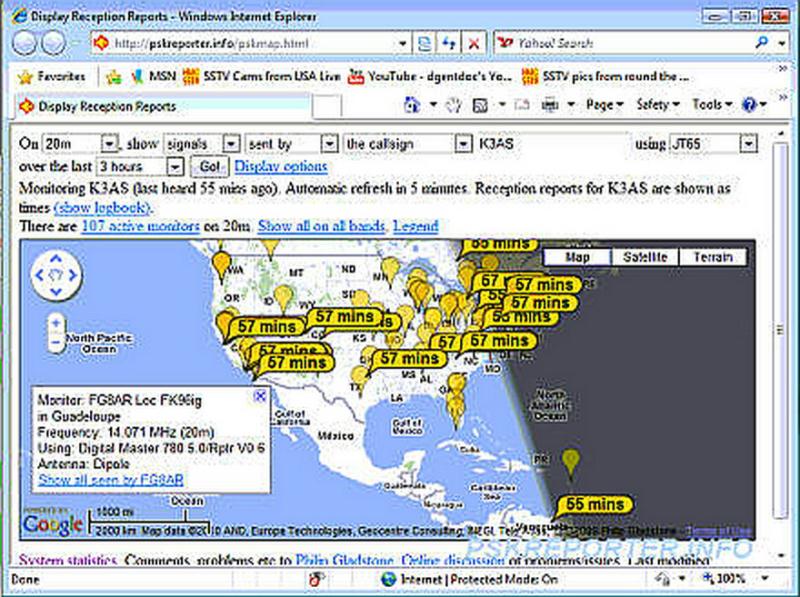
Task: Click the Print toolbar icon
Action: [x=549, y=105]
